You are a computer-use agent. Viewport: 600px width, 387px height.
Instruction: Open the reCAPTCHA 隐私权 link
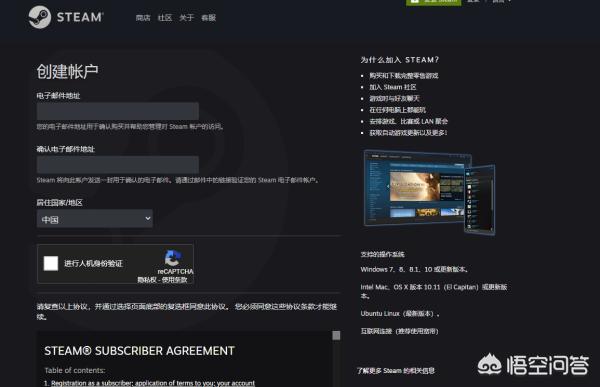pyautogui.click(x=147, y=280)
